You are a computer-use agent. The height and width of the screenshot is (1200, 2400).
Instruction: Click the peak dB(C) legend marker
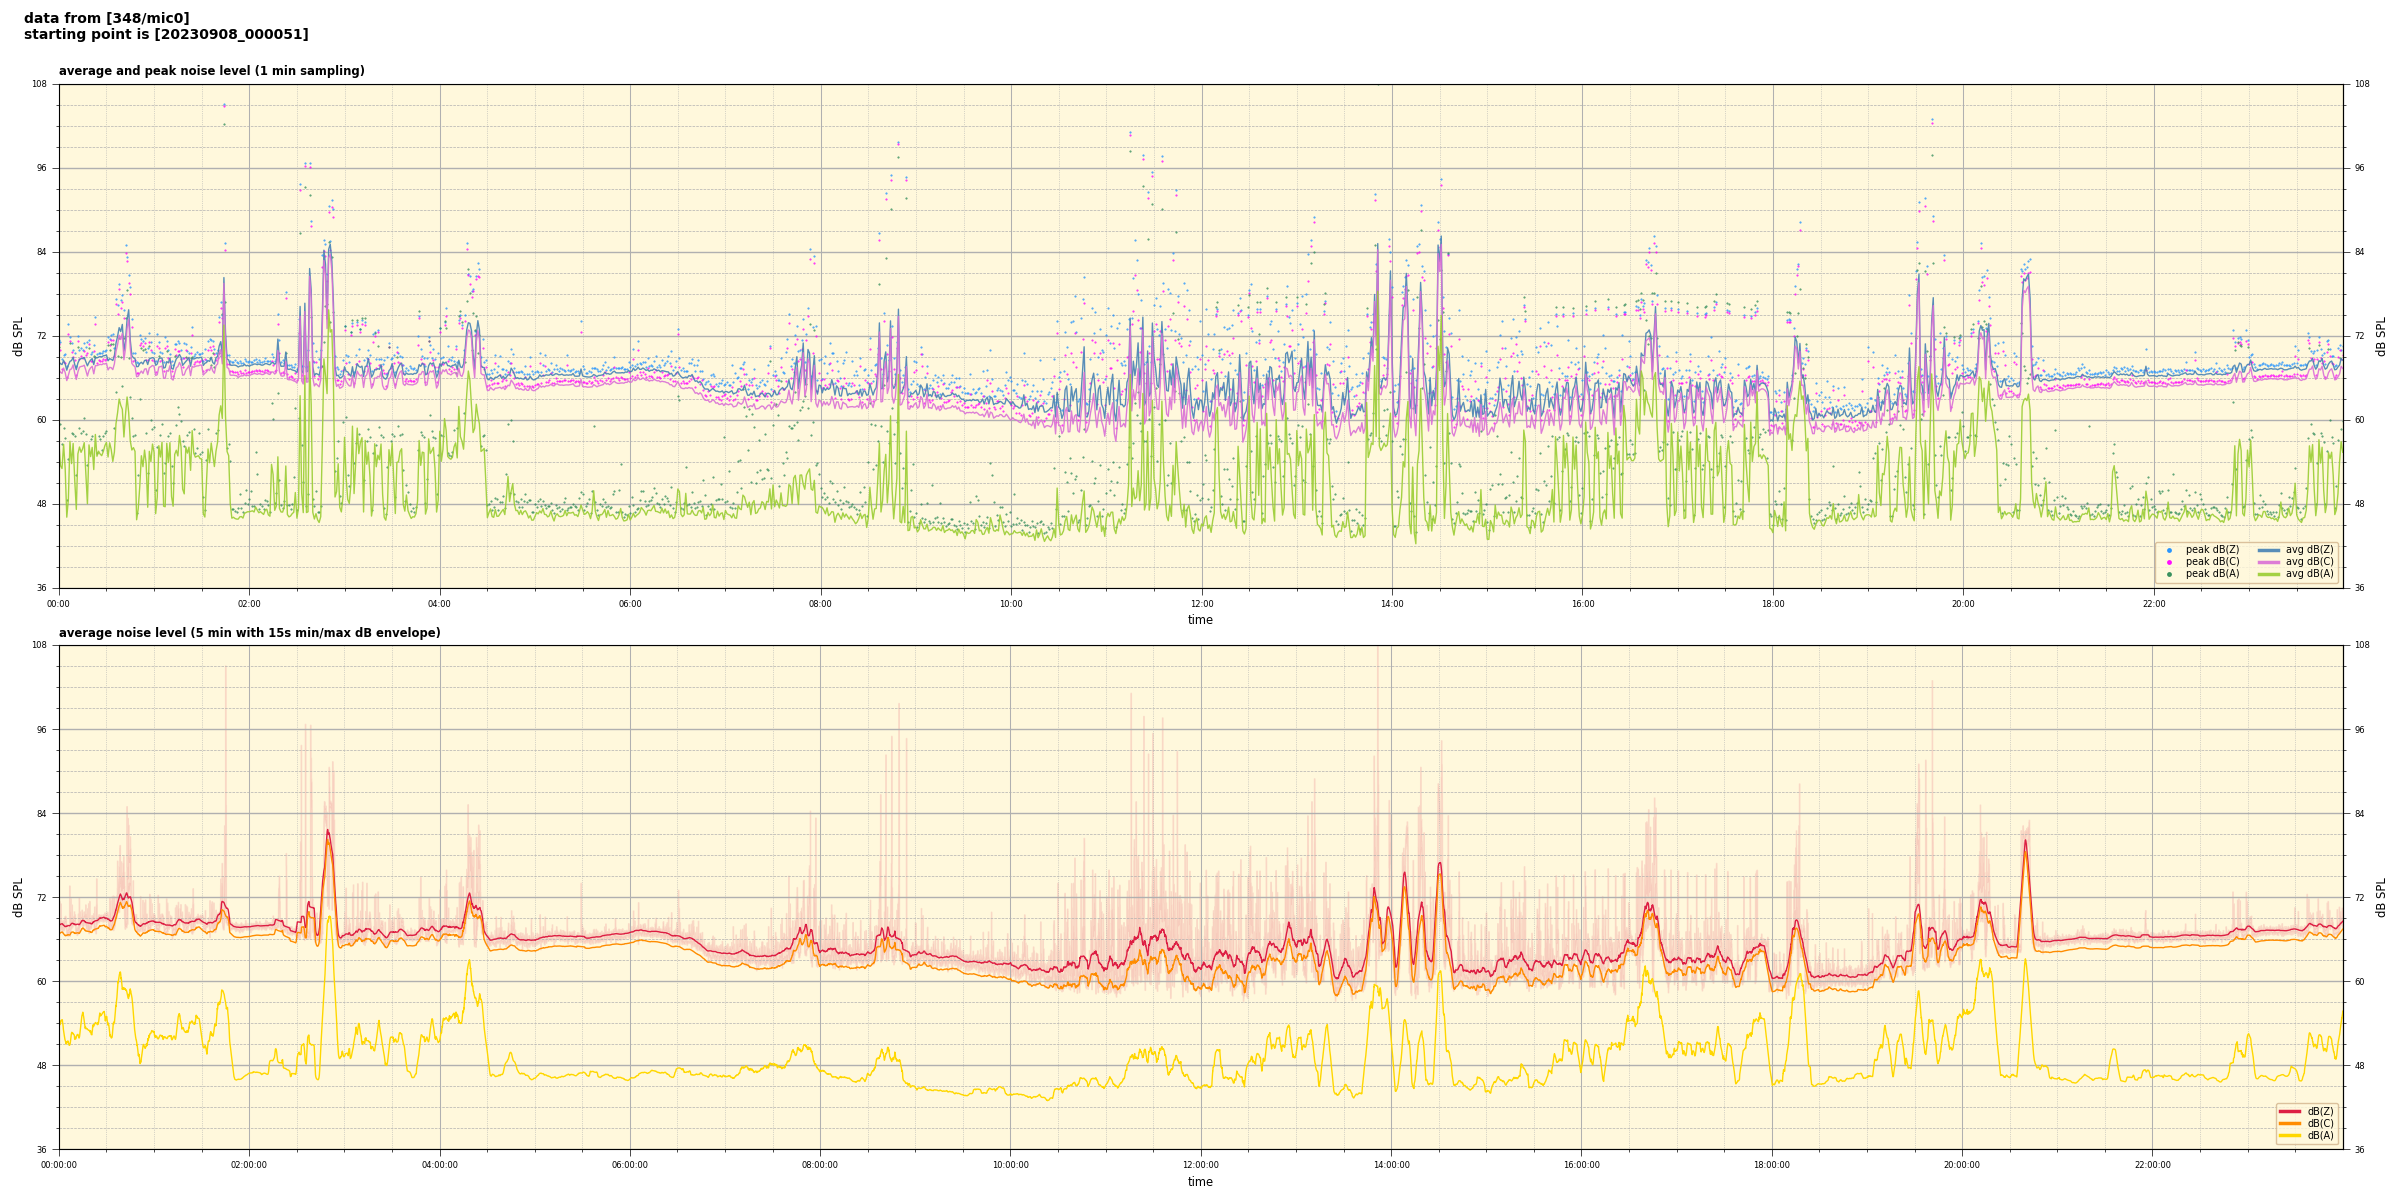coord(2169,562)
